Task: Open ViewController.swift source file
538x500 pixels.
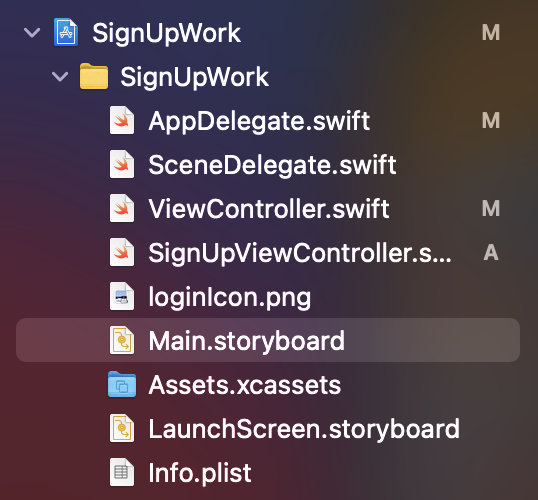Action: coord(269,209)
